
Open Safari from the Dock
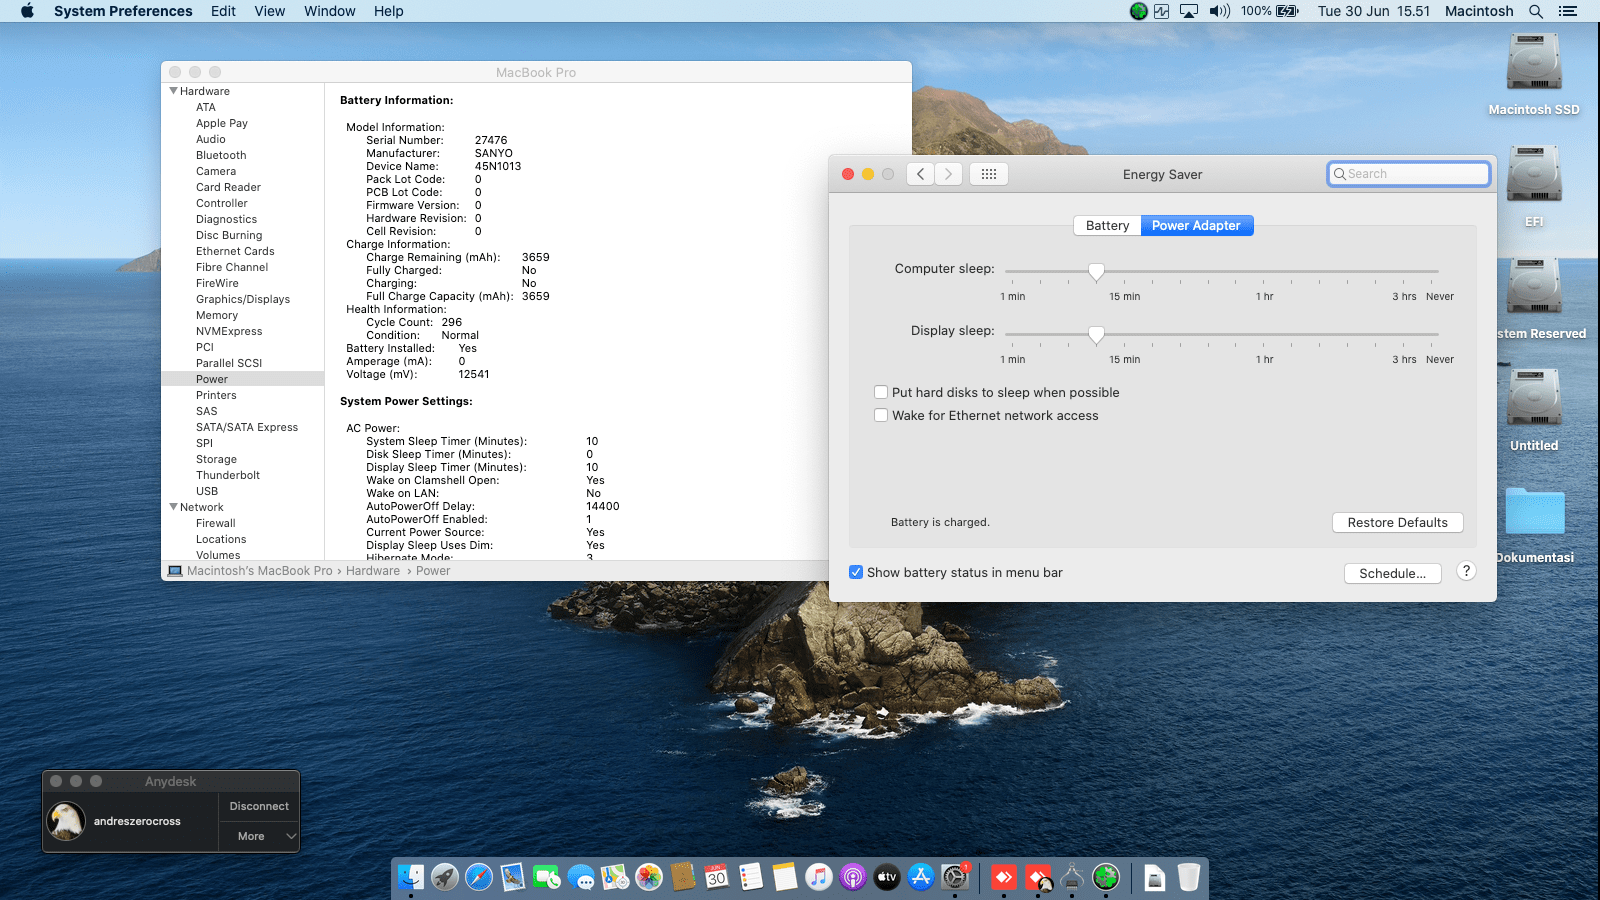(x=479, y=878)
